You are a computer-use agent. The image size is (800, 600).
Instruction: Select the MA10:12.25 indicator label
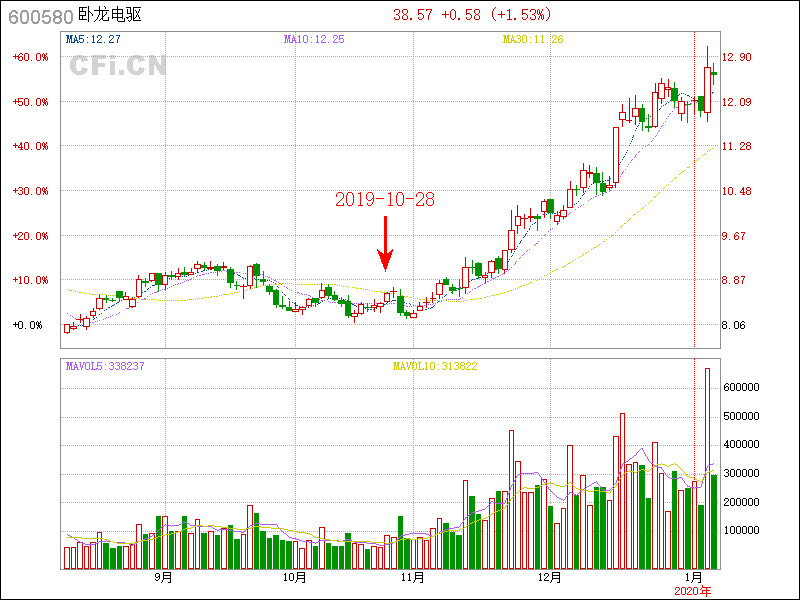point(314,39)
